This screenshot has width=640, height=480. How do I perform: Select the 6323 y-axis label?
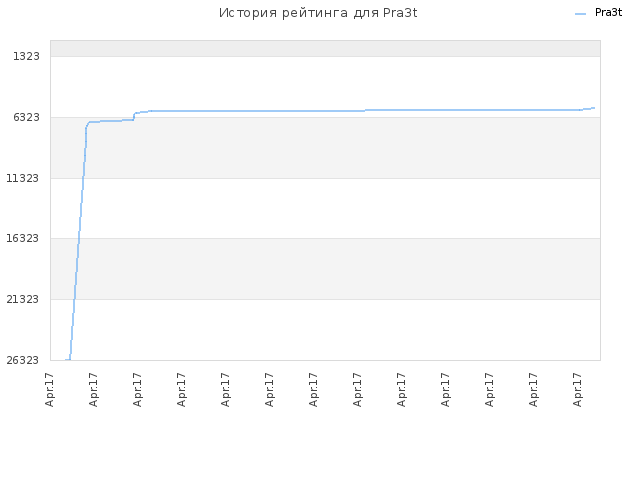27,117
